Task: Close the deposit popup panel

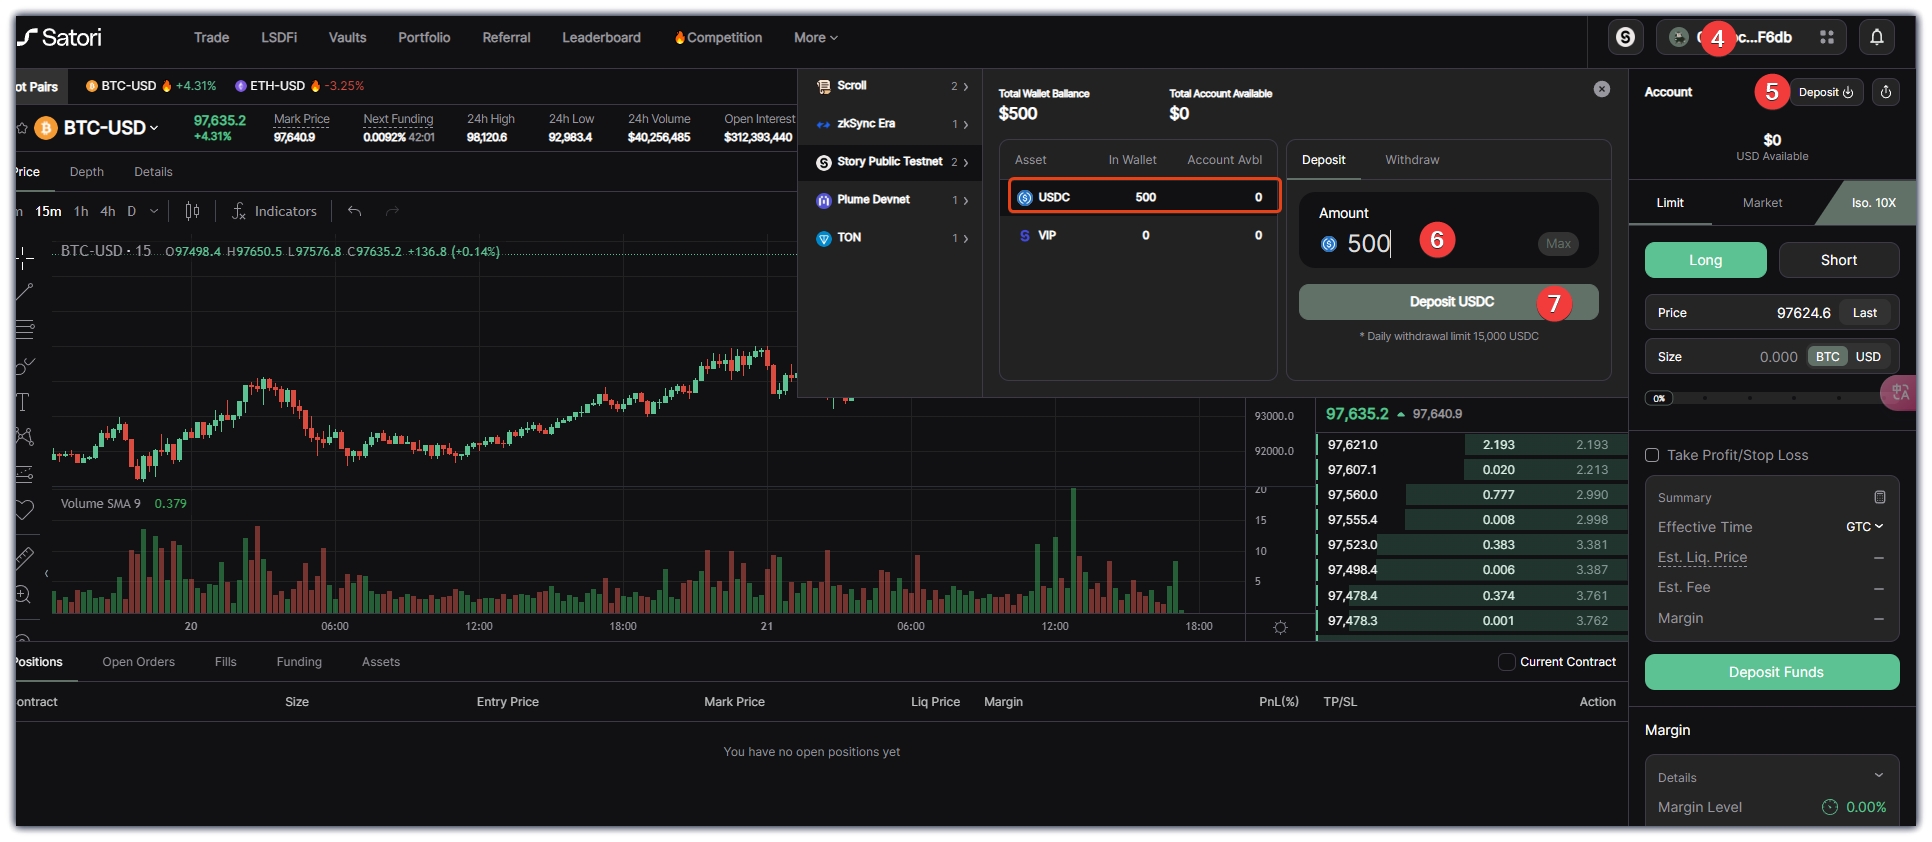Action: coord(1601,89)
